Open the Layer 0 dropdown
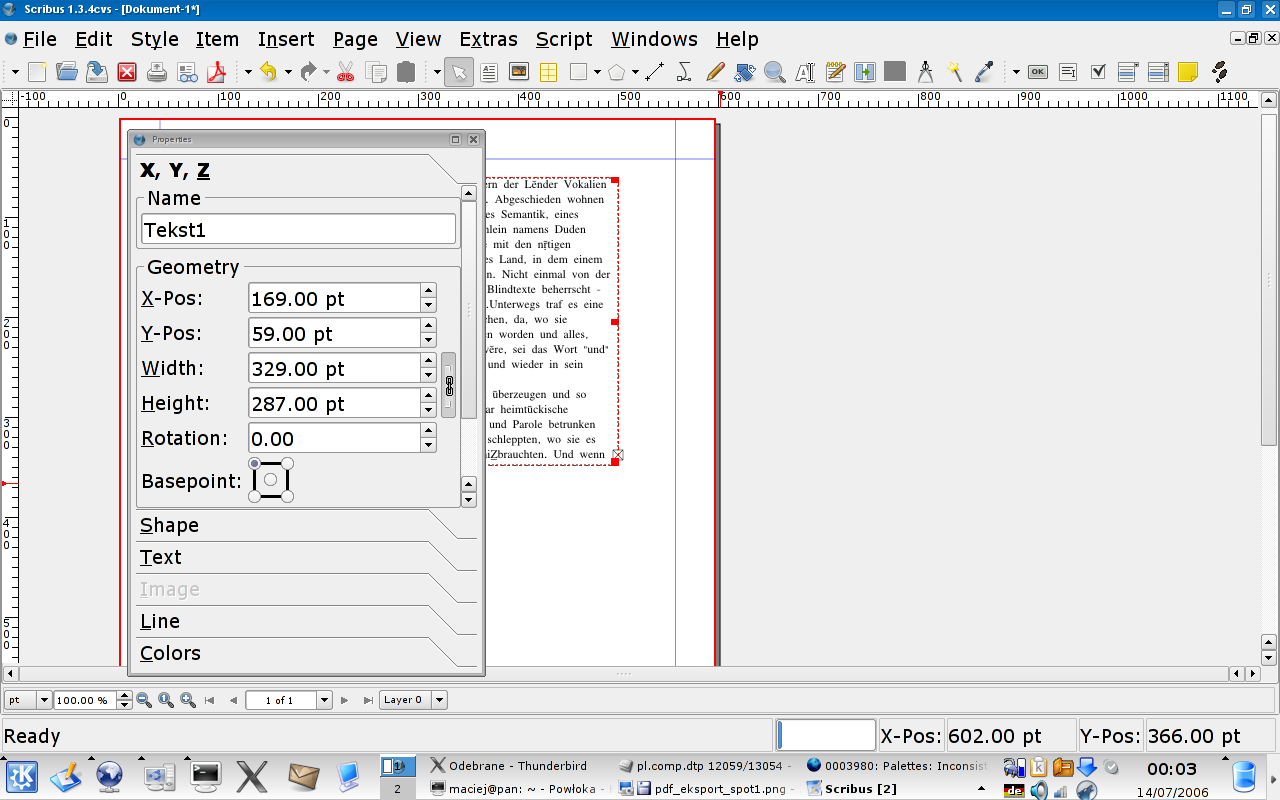This screenshot has width=1280, height=800. click(x=439, y=700)
